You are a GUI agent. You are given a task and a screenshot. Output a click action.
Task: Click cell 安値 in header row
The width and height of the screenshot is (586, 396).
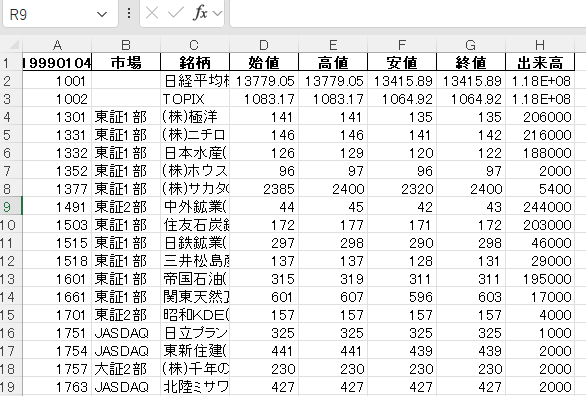402,62
